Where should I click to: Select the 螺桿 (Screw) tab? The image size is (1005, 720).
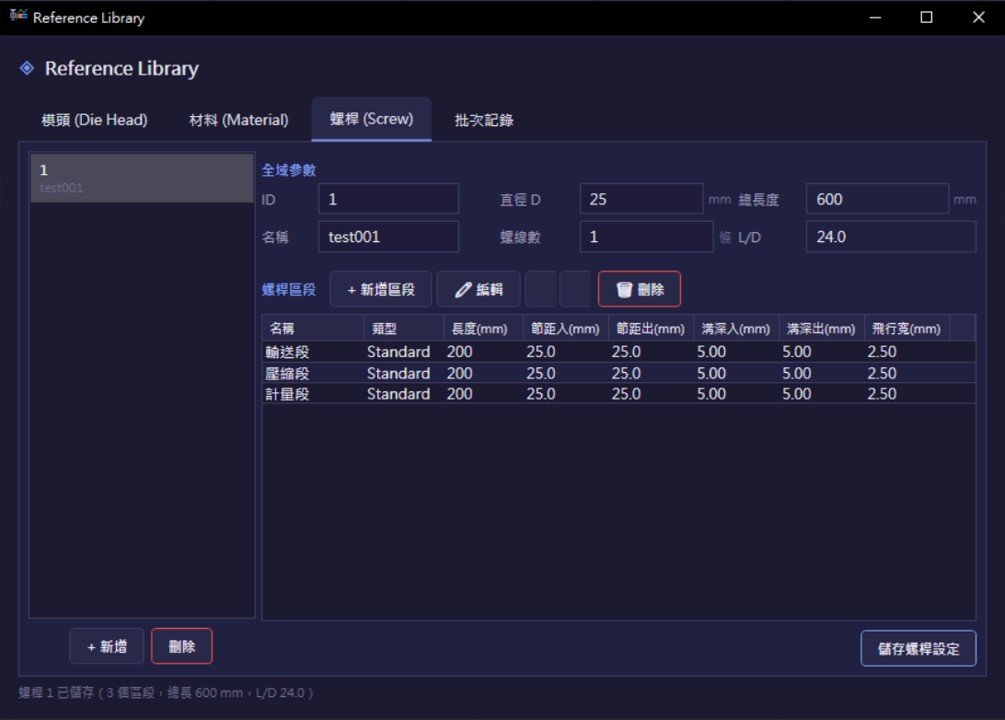tap(371, 119)
